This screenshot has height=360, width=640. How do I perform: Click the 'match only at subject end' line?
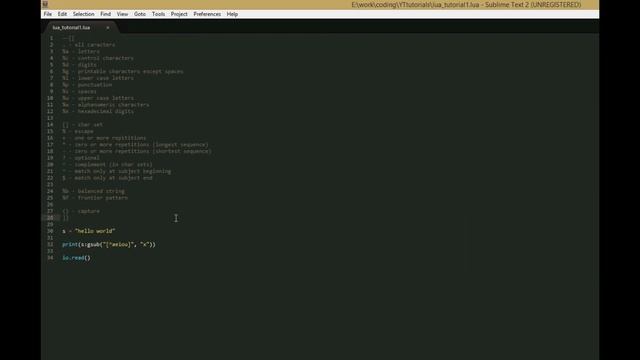(x=107, y=178)
